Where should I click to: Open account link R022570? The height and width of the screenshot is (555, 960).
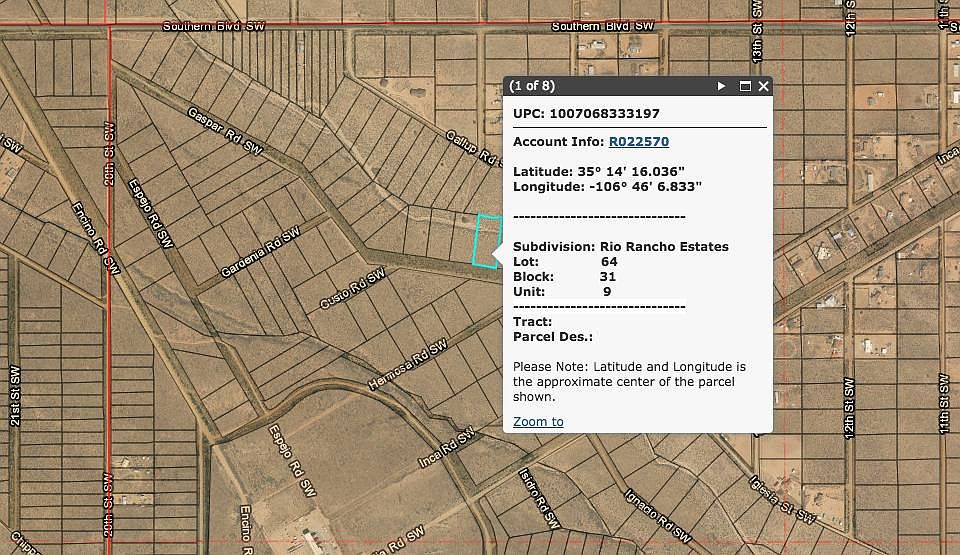(638, 142)
